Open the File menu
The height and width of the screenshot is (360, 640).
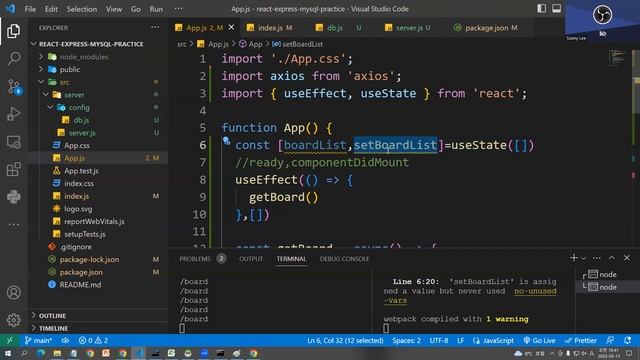click(30, 9)
